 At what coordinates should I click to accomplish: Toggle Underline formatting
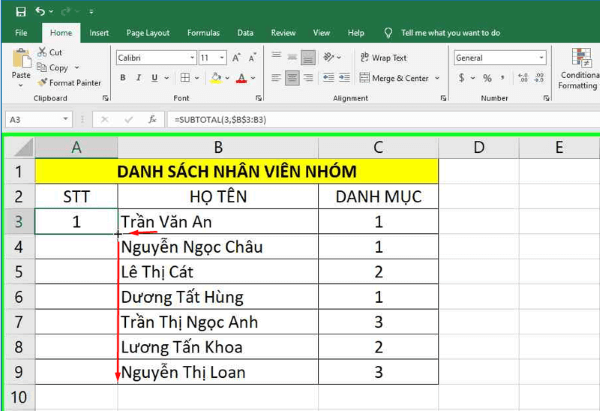point(155,78)
